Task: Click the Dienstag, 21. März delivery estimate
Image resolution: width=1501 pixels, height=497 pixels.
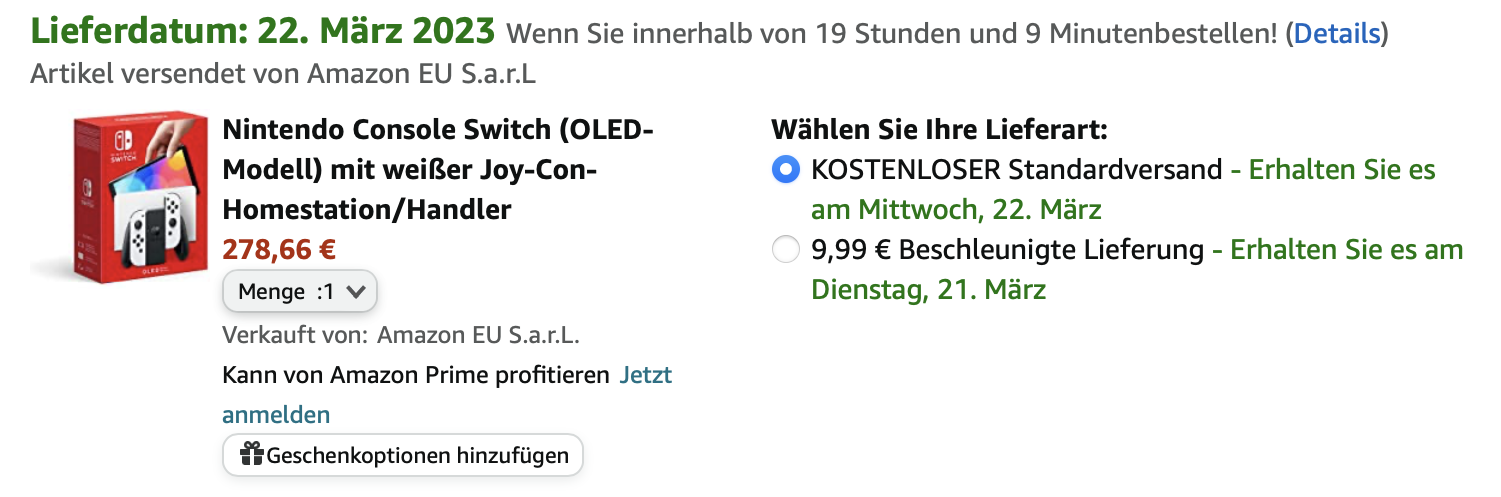Action: pos(928,290)
